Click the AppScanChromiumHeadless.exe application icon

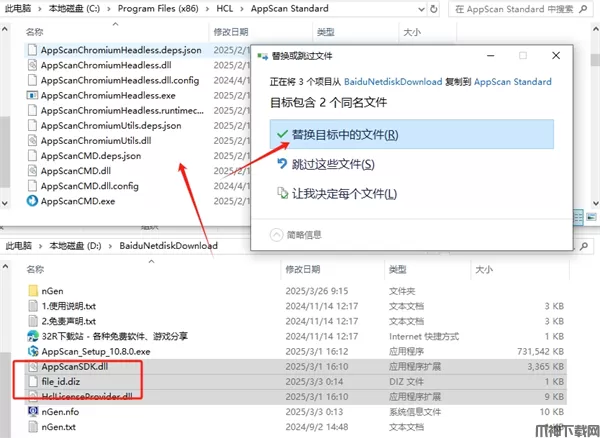(x=32, y=95)
